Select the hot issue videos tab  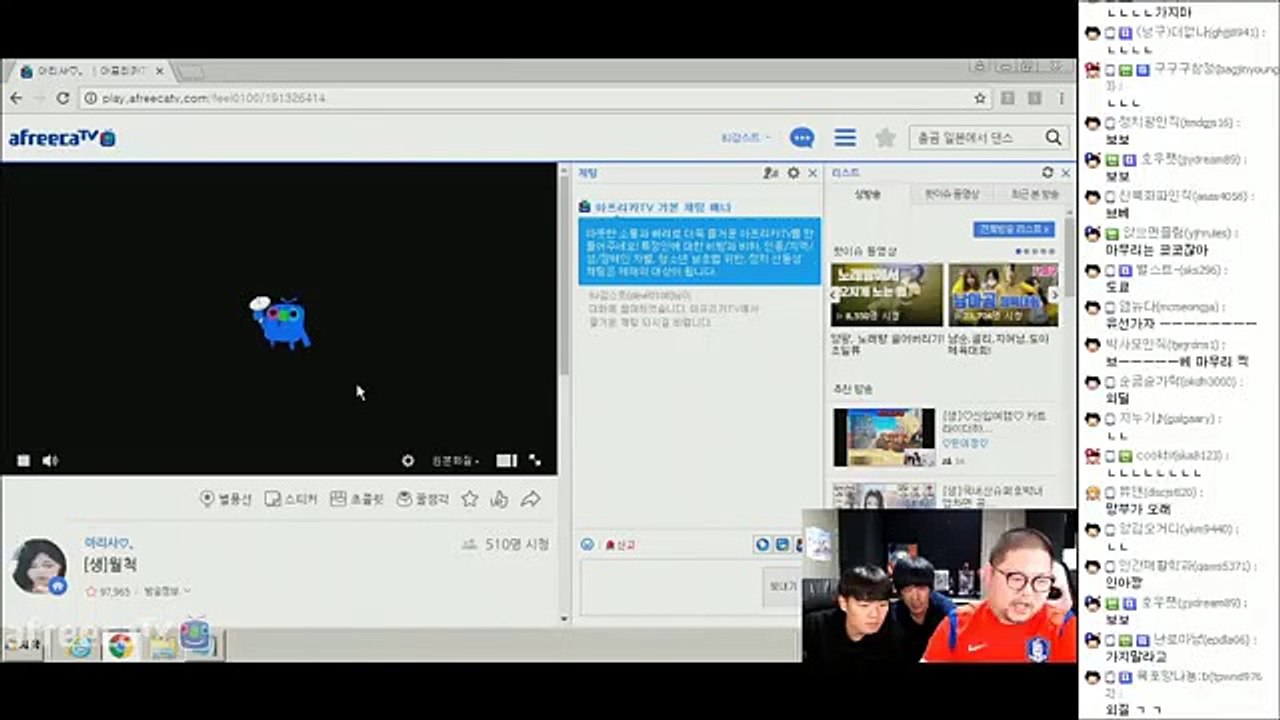tap(951, 194)
